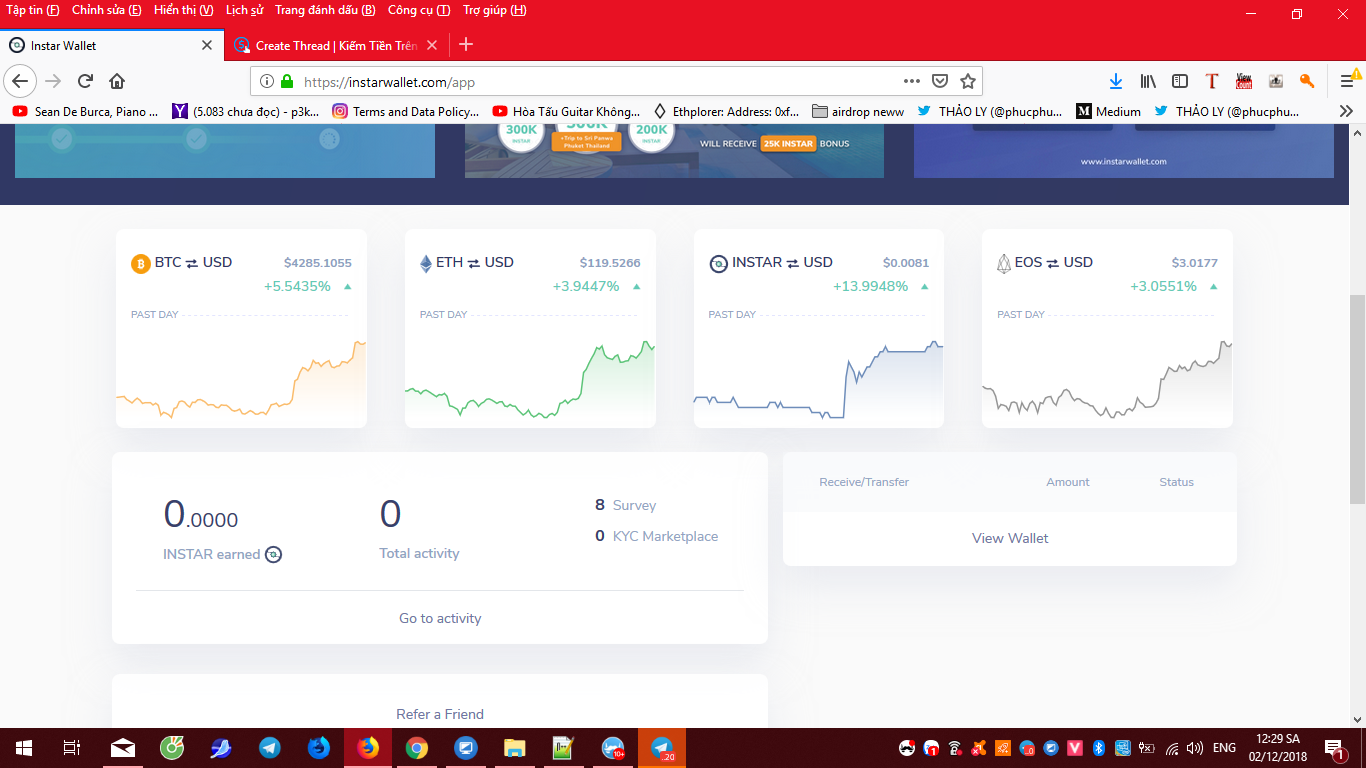This screenshot has width=1366, height=768.
Task: Go back to the previous page
Action: (x=20, y=81)
